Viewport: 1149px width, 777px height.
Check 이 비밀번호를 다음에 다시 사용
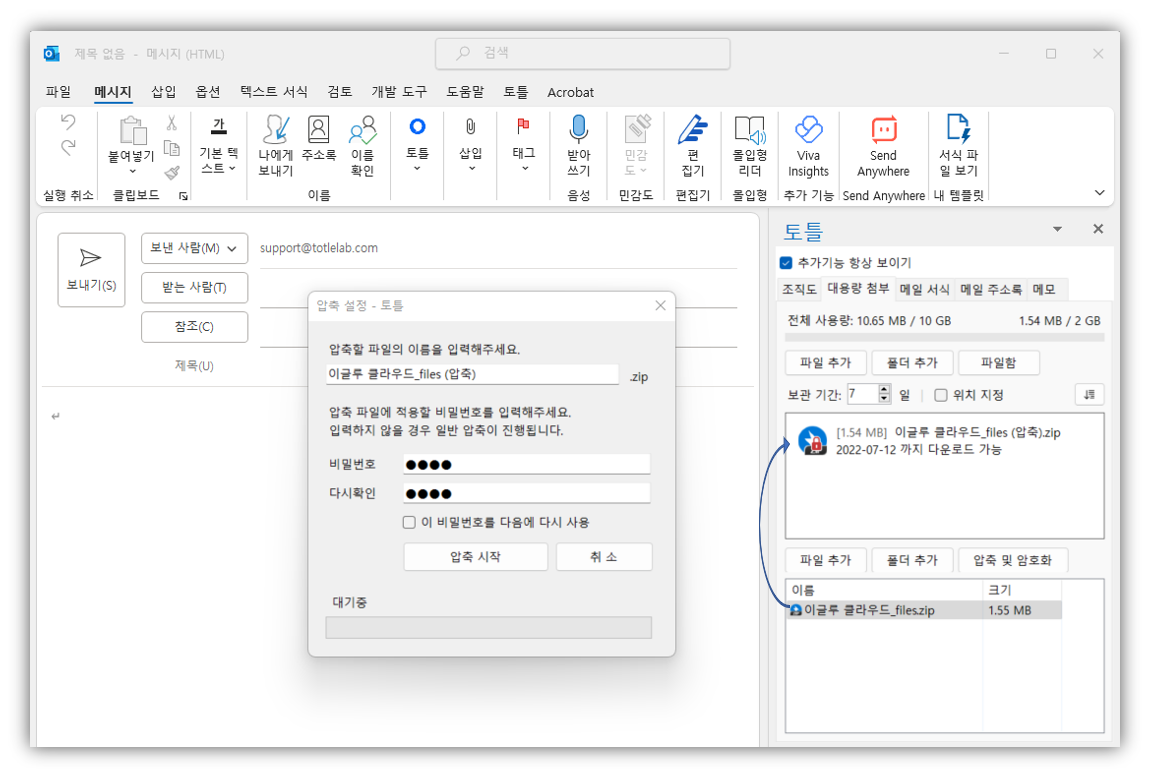409,522
